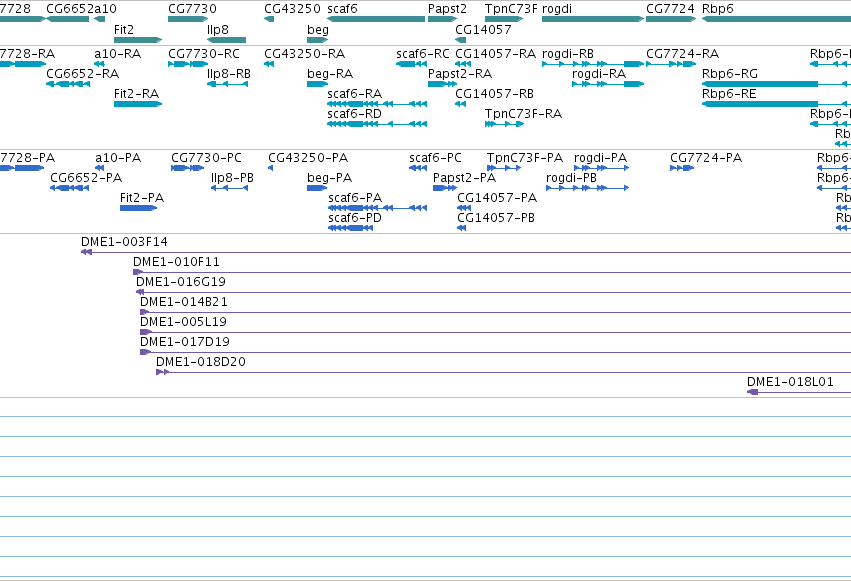Click the scaf6-RC transcript label
This screenshot has height=581, width=851.
point(423,54)
